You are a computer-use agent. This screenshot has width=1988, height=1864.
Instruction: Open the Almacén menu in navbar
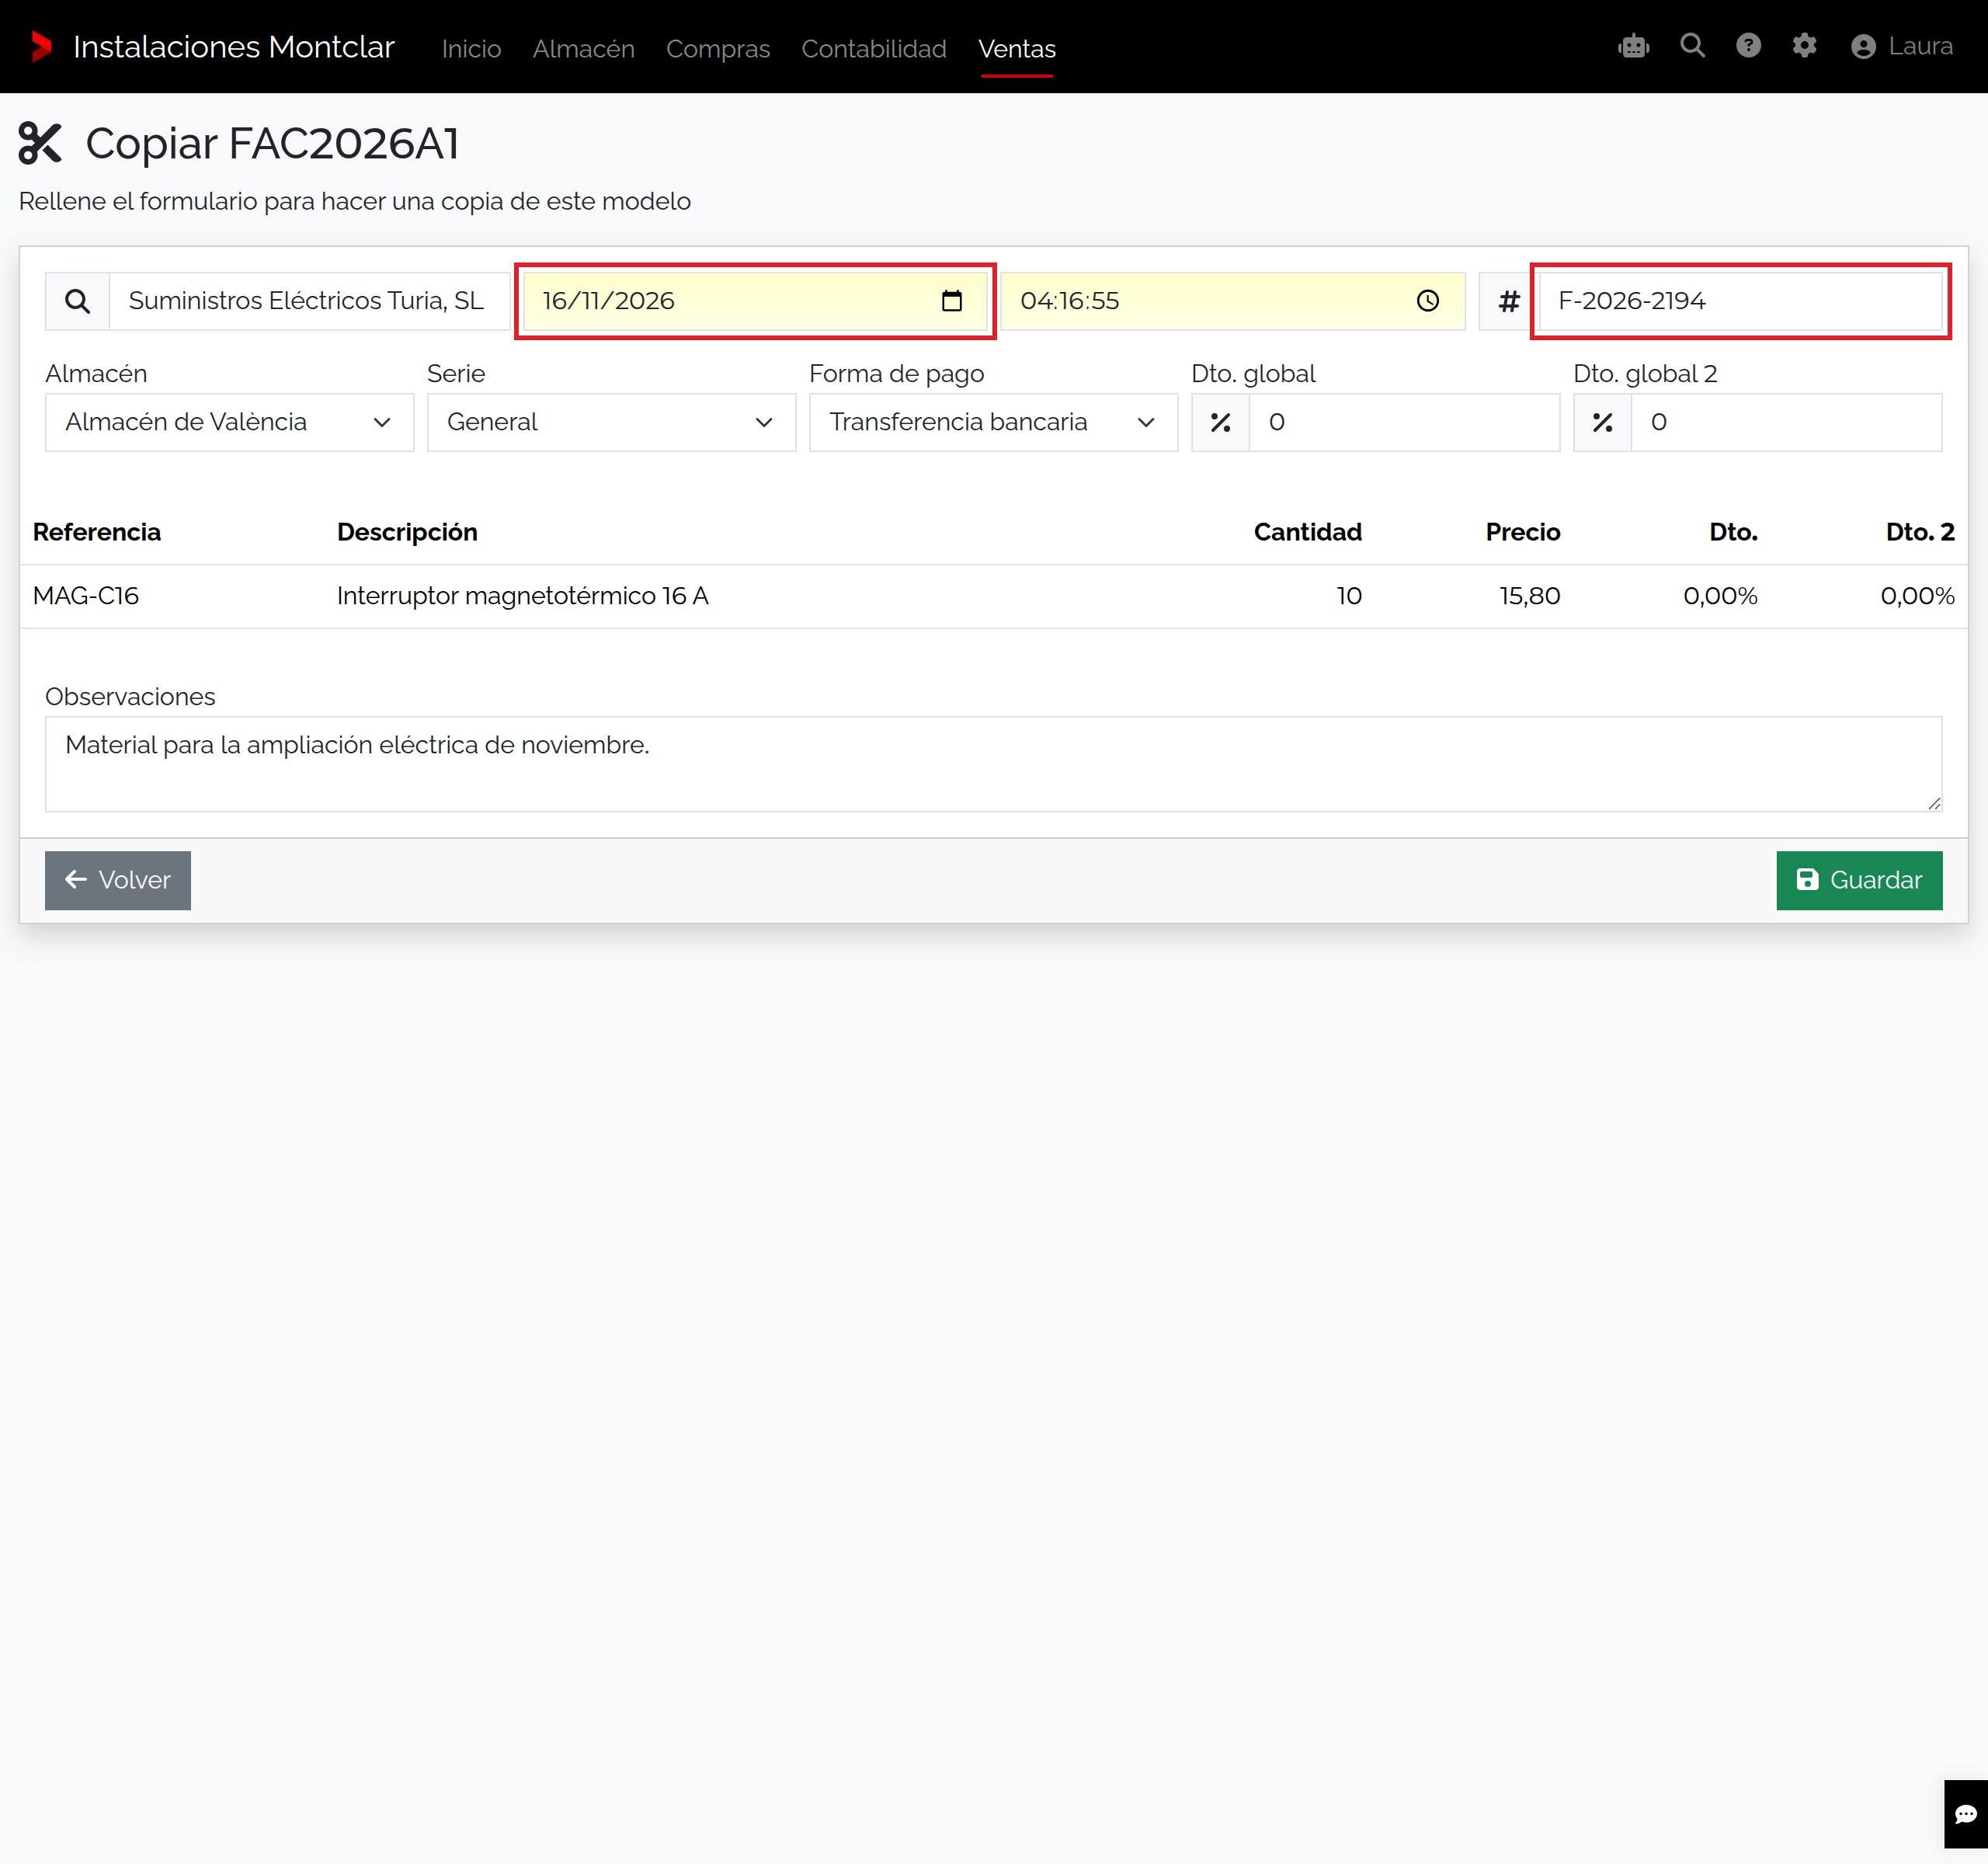584,48
